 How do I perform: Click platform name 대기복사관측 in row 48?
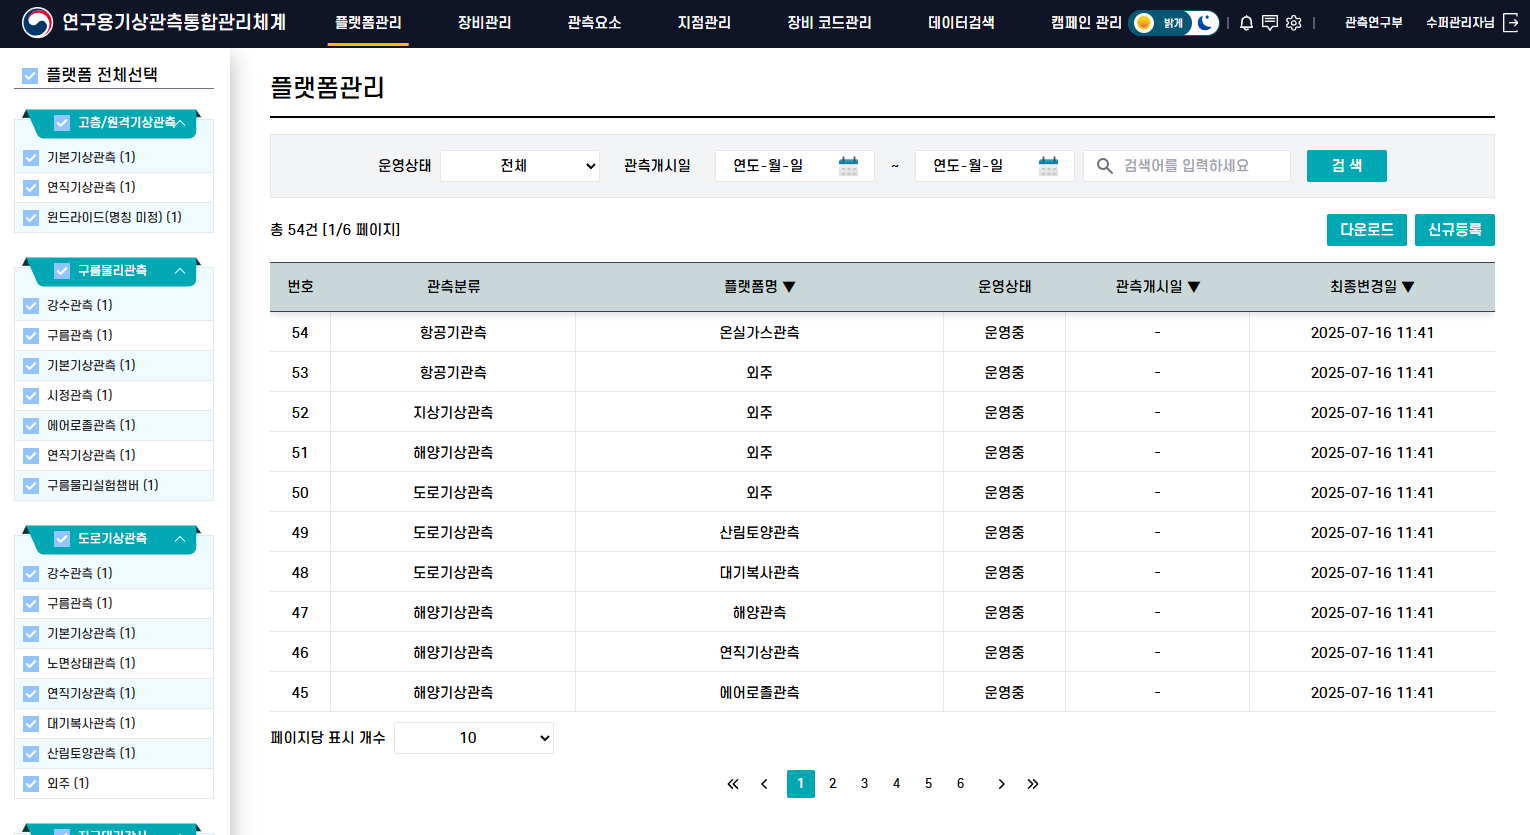(x=759, y=573)
